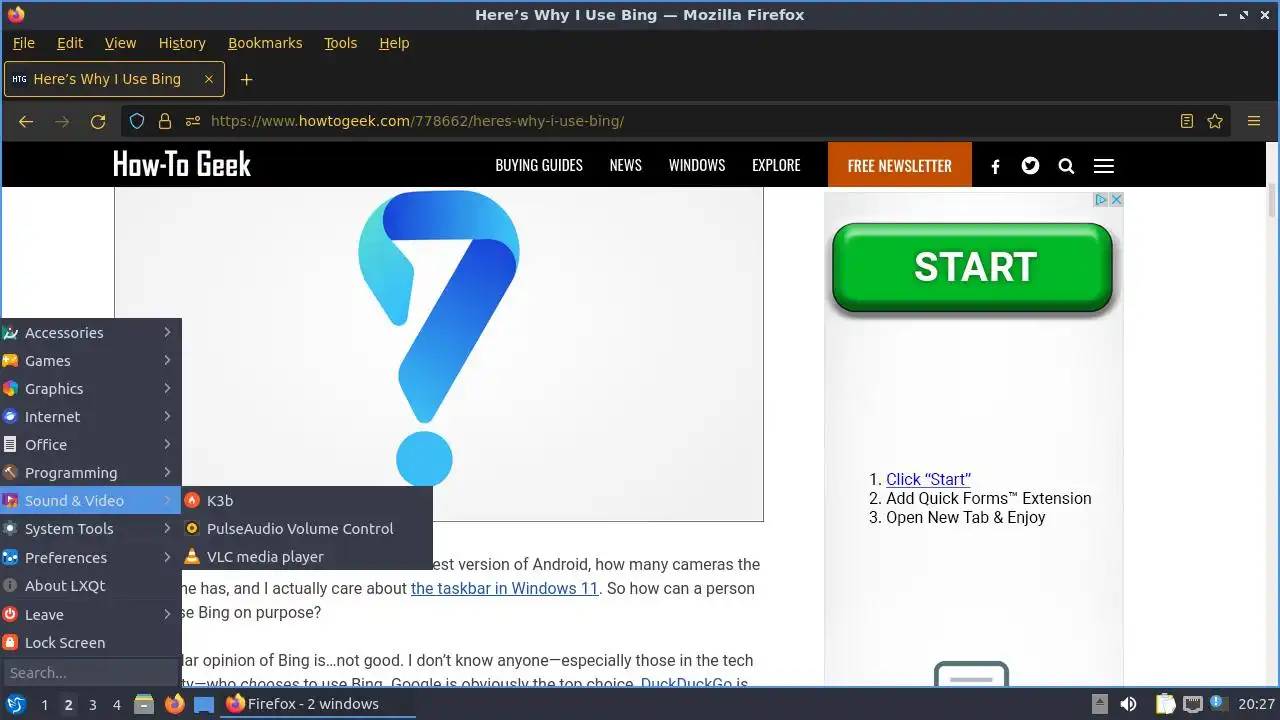Expand Office menu category
The image size is (1280, 720).
(90, 445)
